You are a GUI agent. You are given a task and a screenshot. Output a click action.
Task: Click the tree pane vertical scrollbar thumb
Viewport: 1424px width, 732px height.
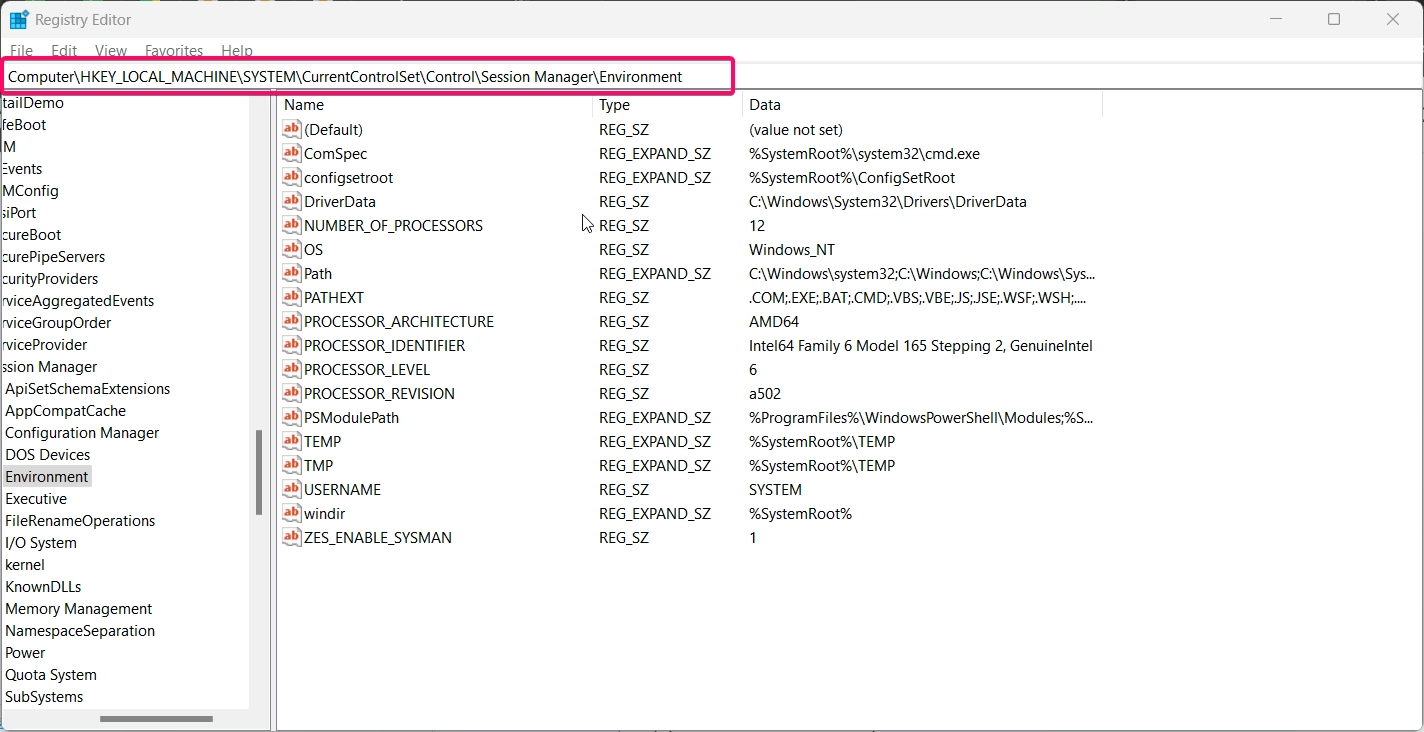click(x=259, y=472)
